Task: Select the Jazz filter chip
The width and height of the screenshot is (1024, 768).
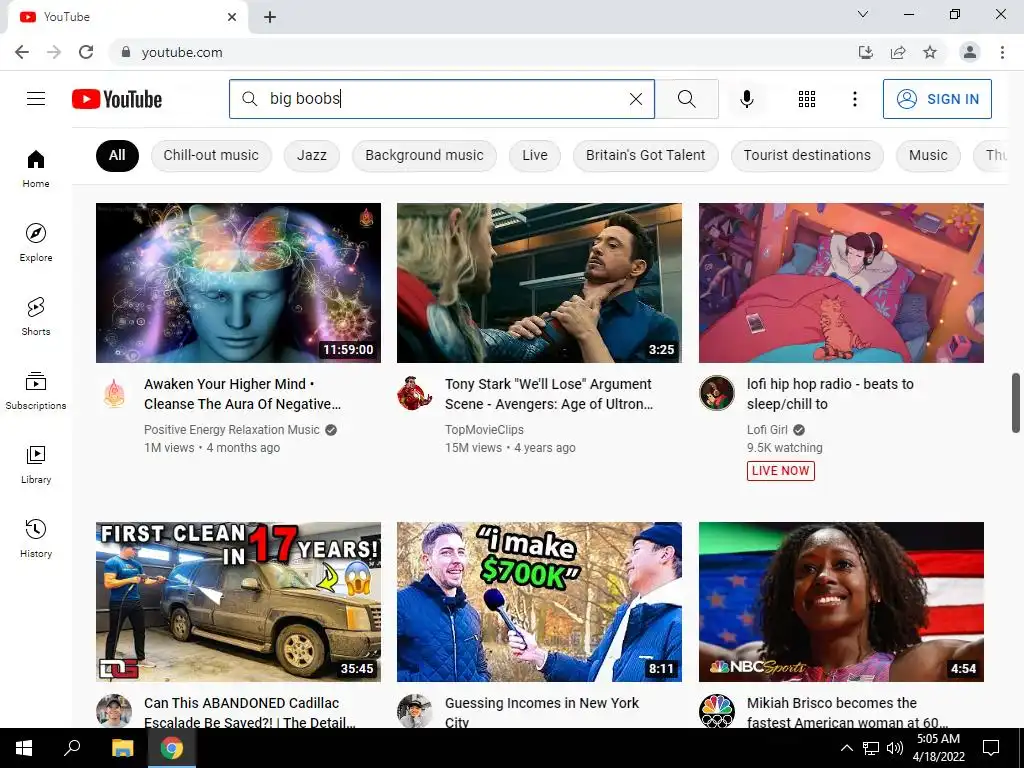Action: coord(312,155)
